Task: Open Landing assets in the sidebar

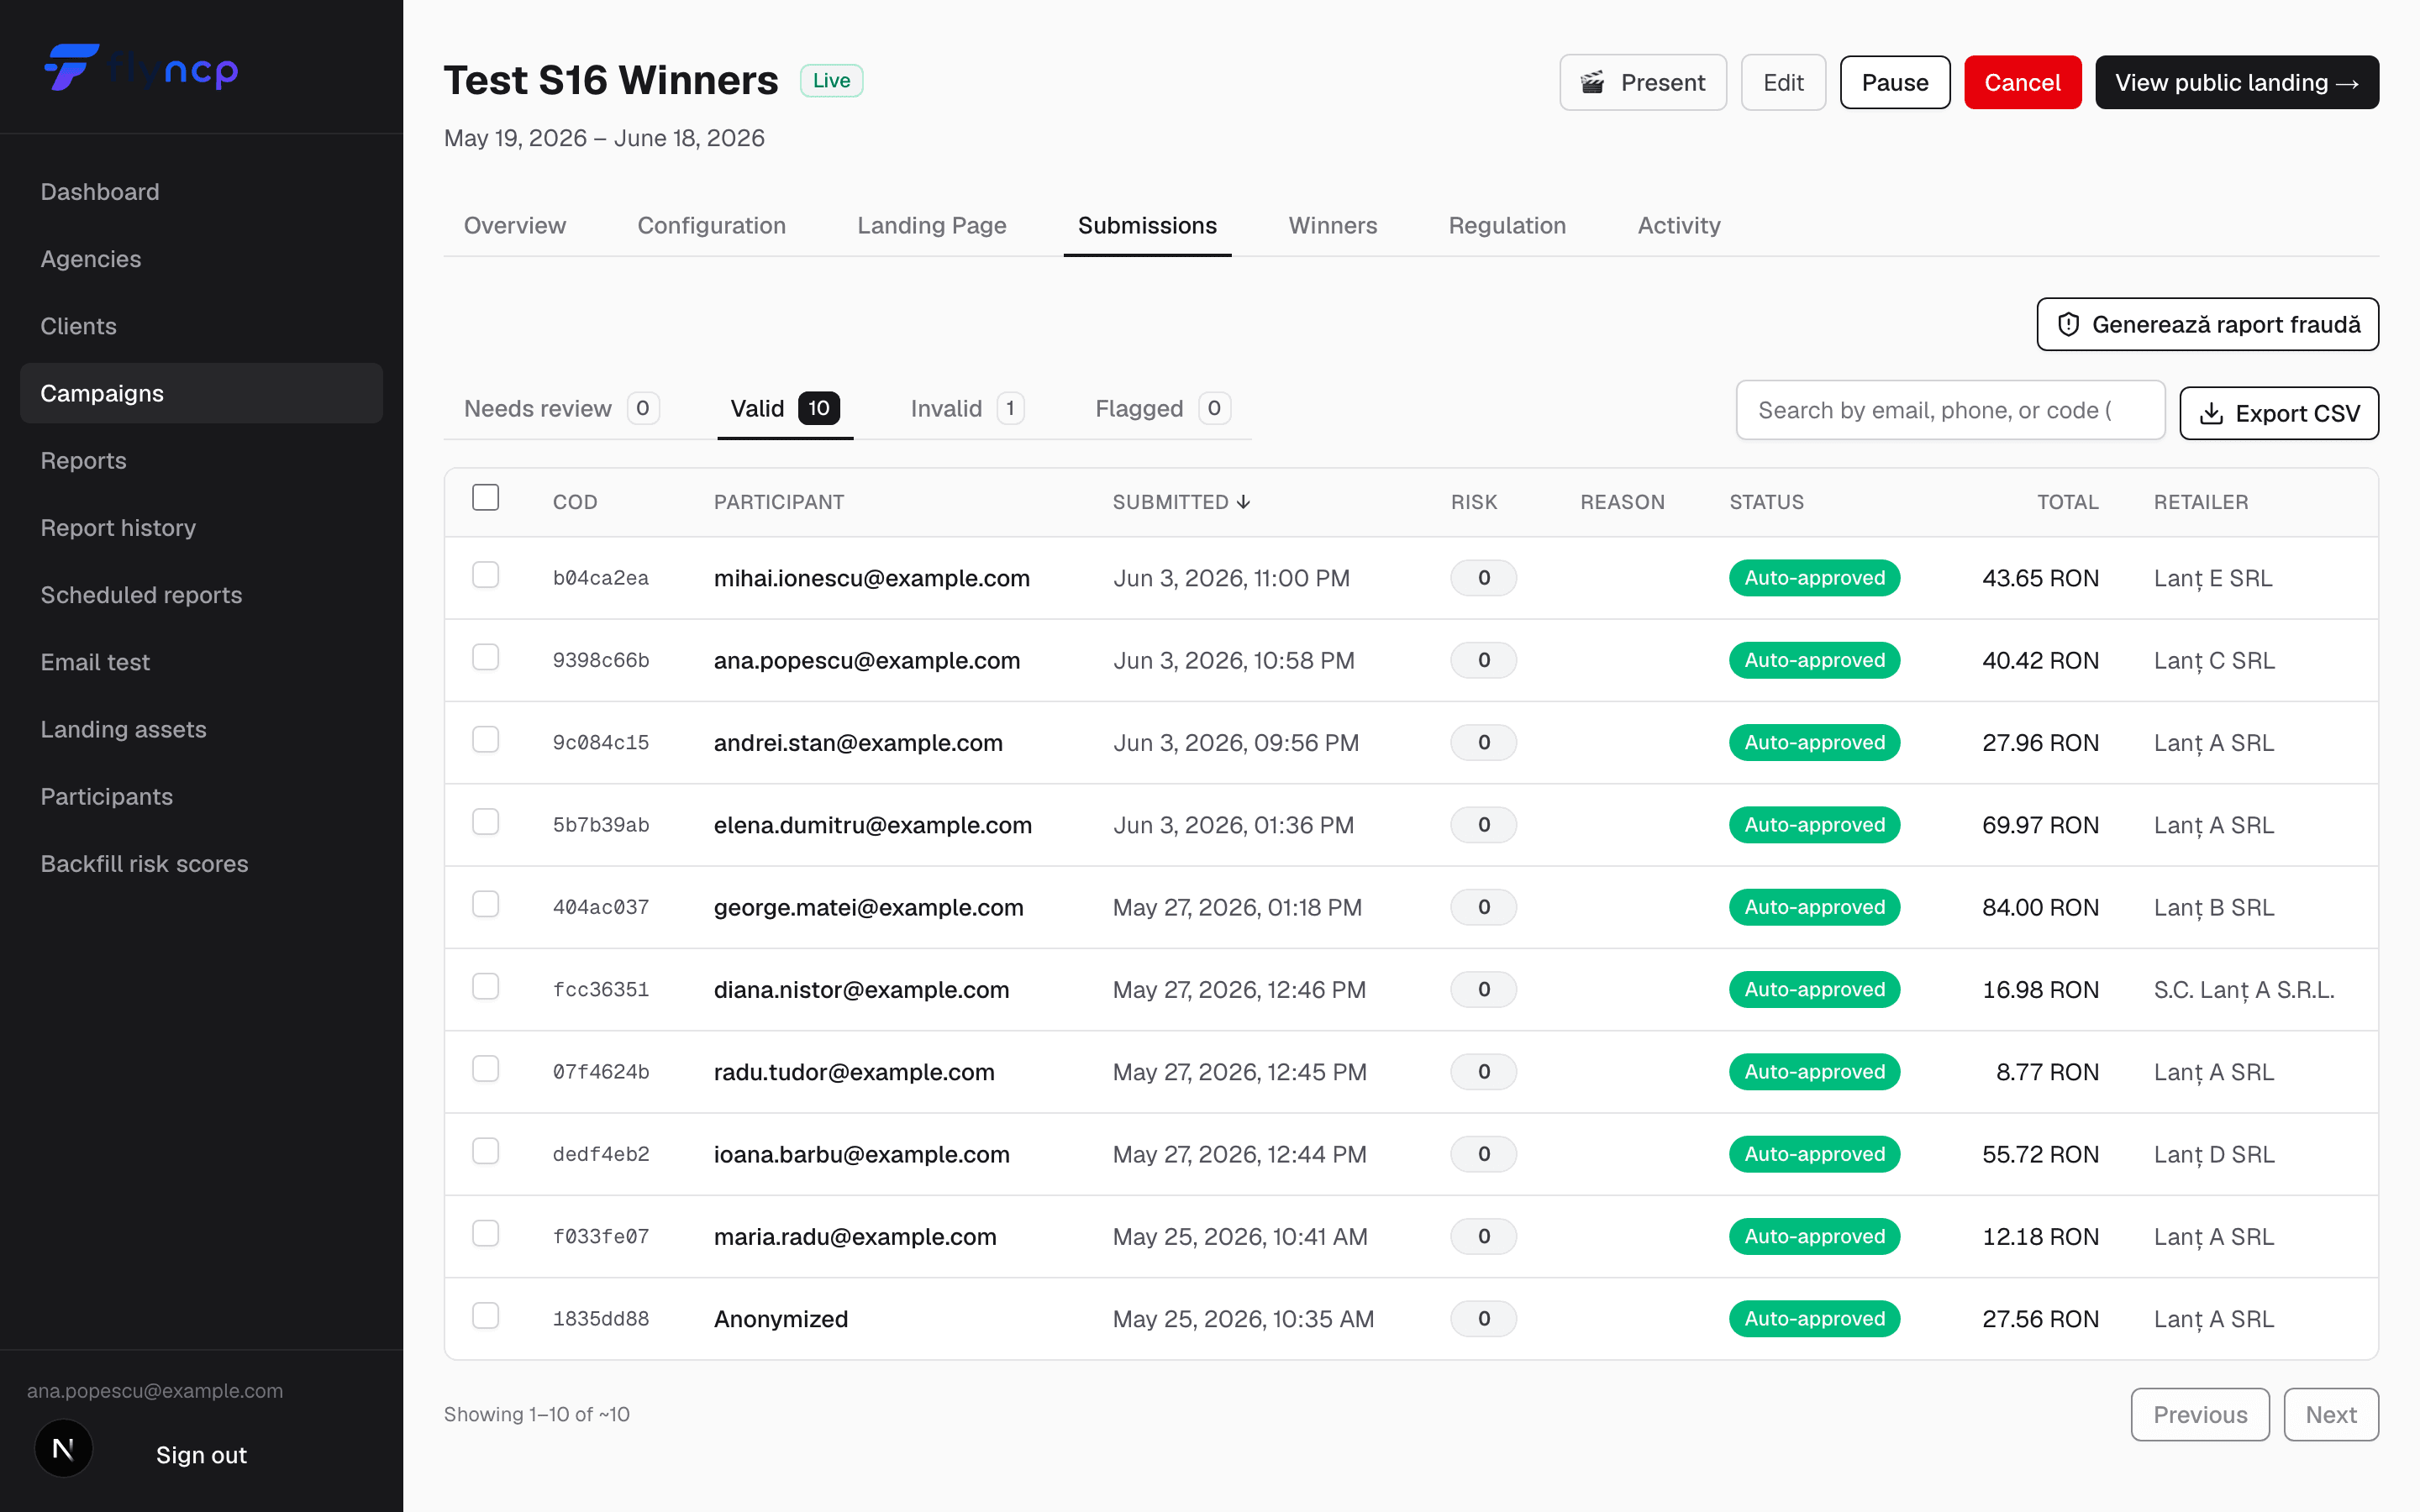Action: pyautogui.click(x=201, y=729)
